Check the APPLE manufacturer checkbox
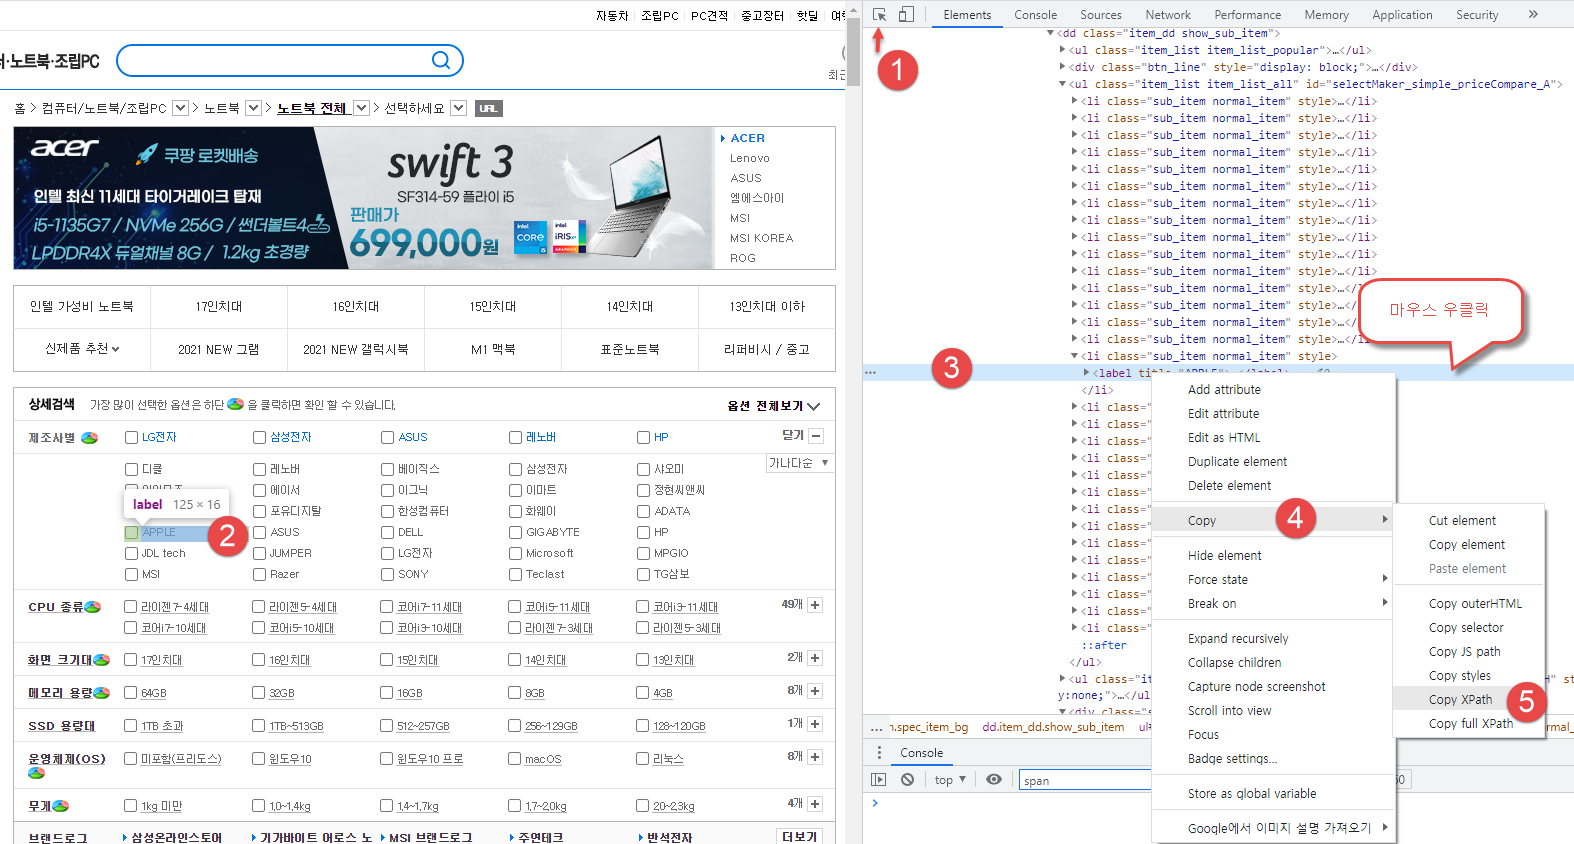The height and width of the screenshot is (844, 1574). (131, 533)
